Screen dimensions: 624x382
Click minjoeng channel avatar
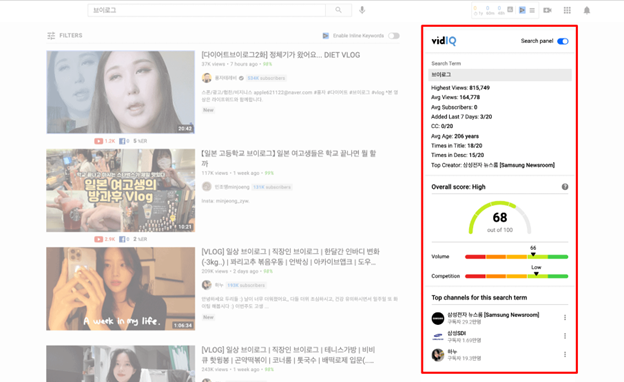pyautogui.click(x=207, y=187)
